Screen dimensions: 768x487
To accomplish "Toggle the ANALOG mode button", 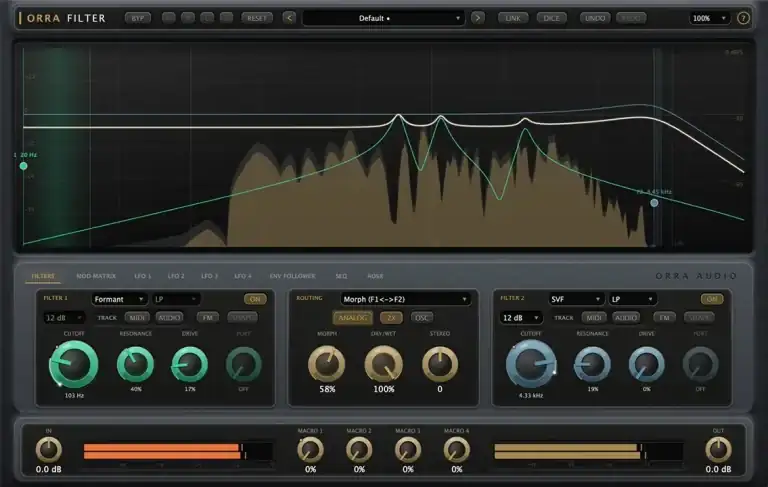I will pyautogui.click(x=353, y=318).
